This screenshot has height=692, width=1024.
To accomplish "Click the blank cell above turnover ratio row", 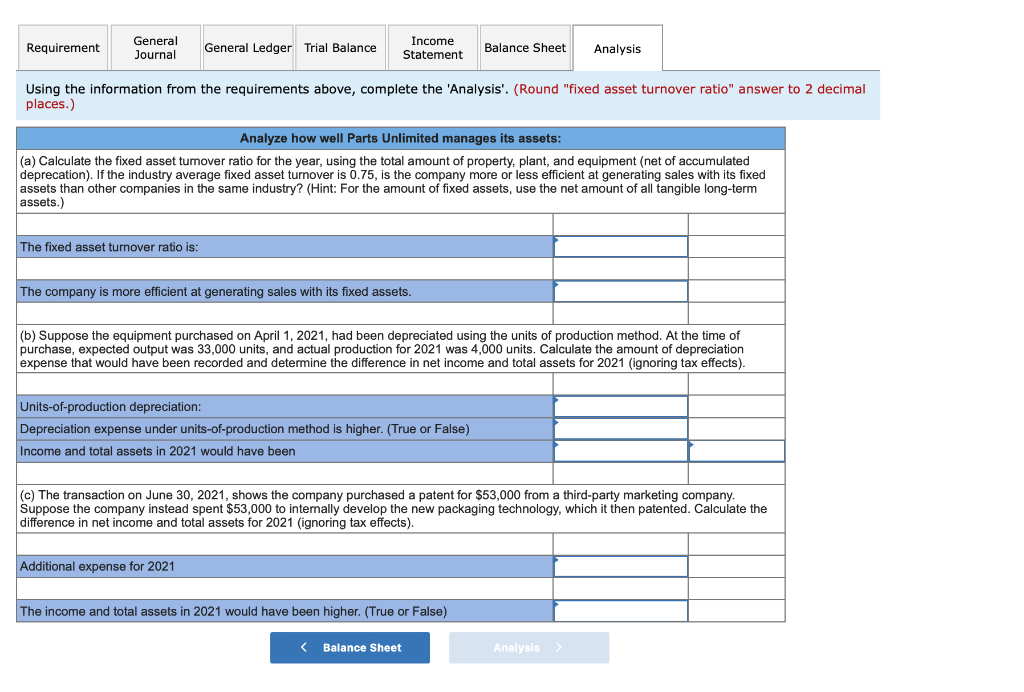I will click(x=620, y=224).
